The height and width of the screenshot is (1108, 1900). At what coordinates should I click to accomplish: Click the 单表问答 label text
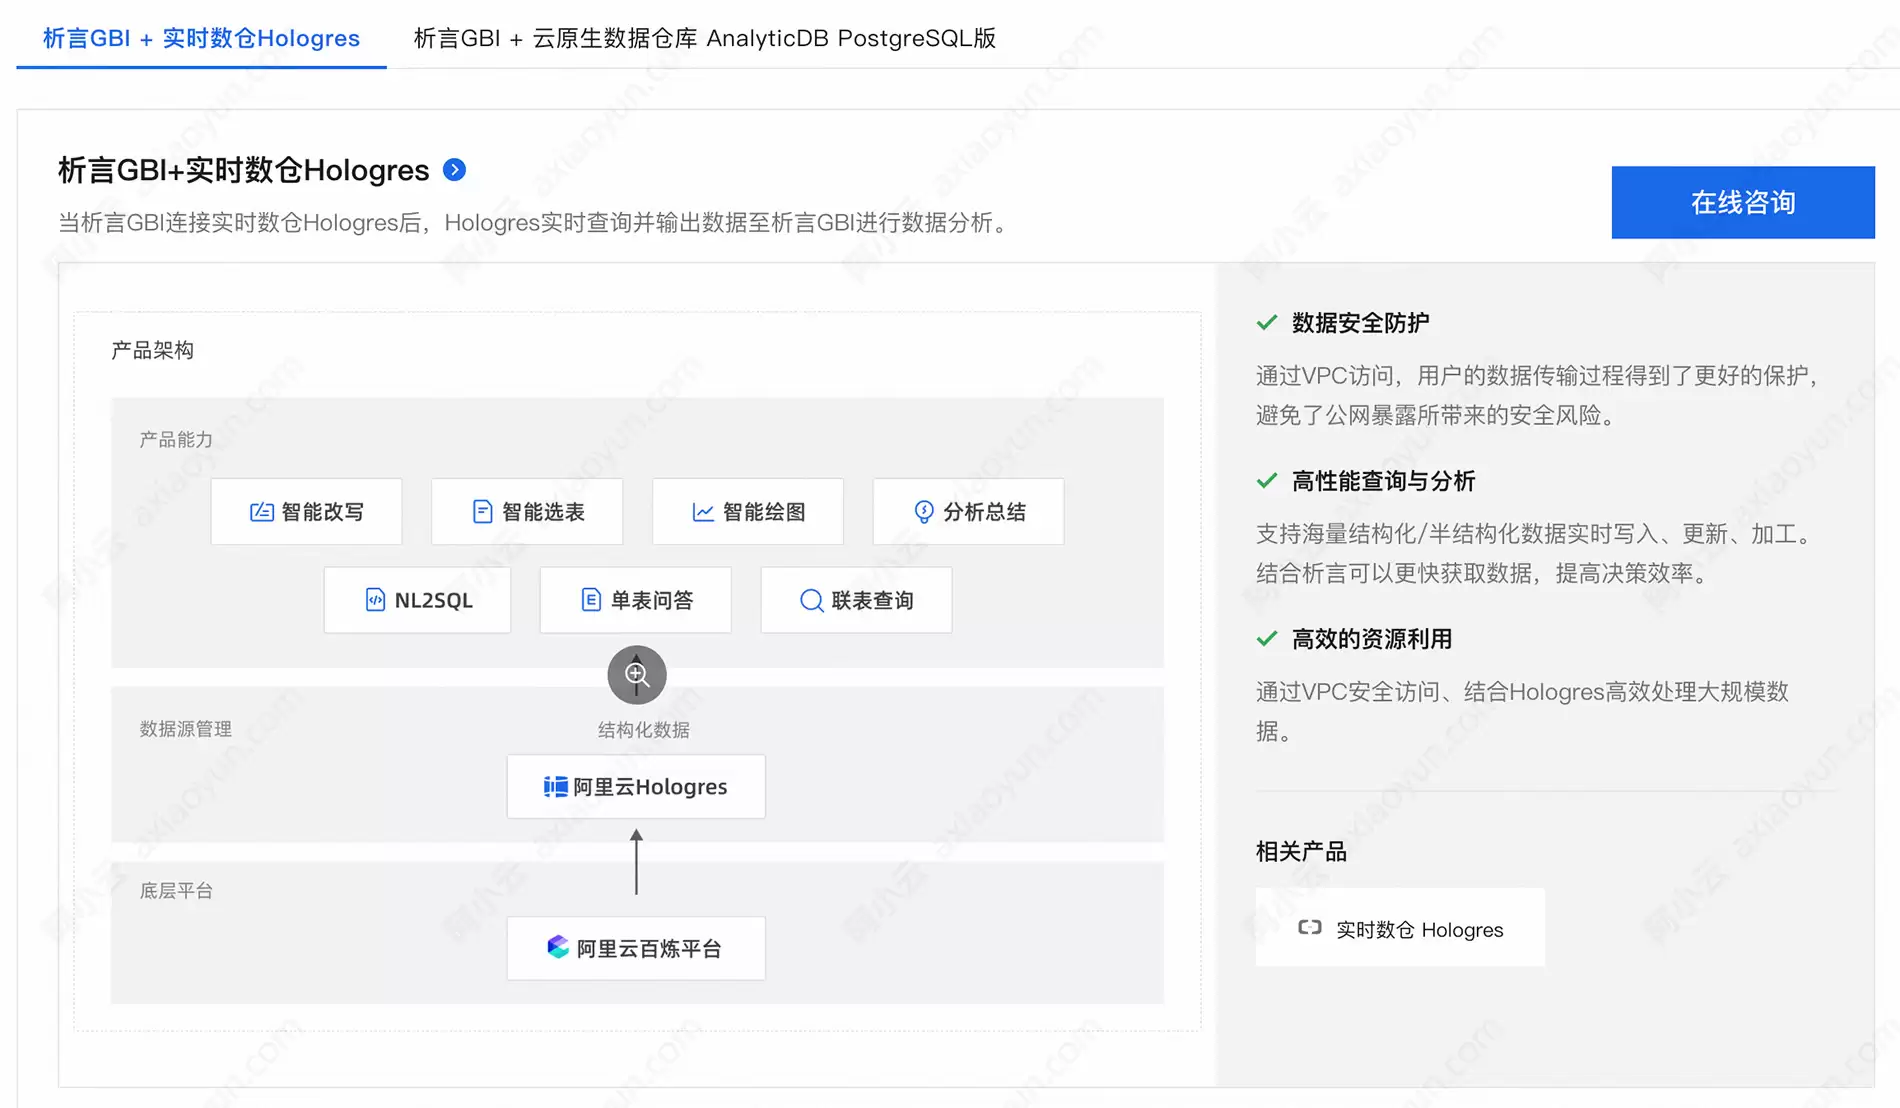[x=652, y=600]
